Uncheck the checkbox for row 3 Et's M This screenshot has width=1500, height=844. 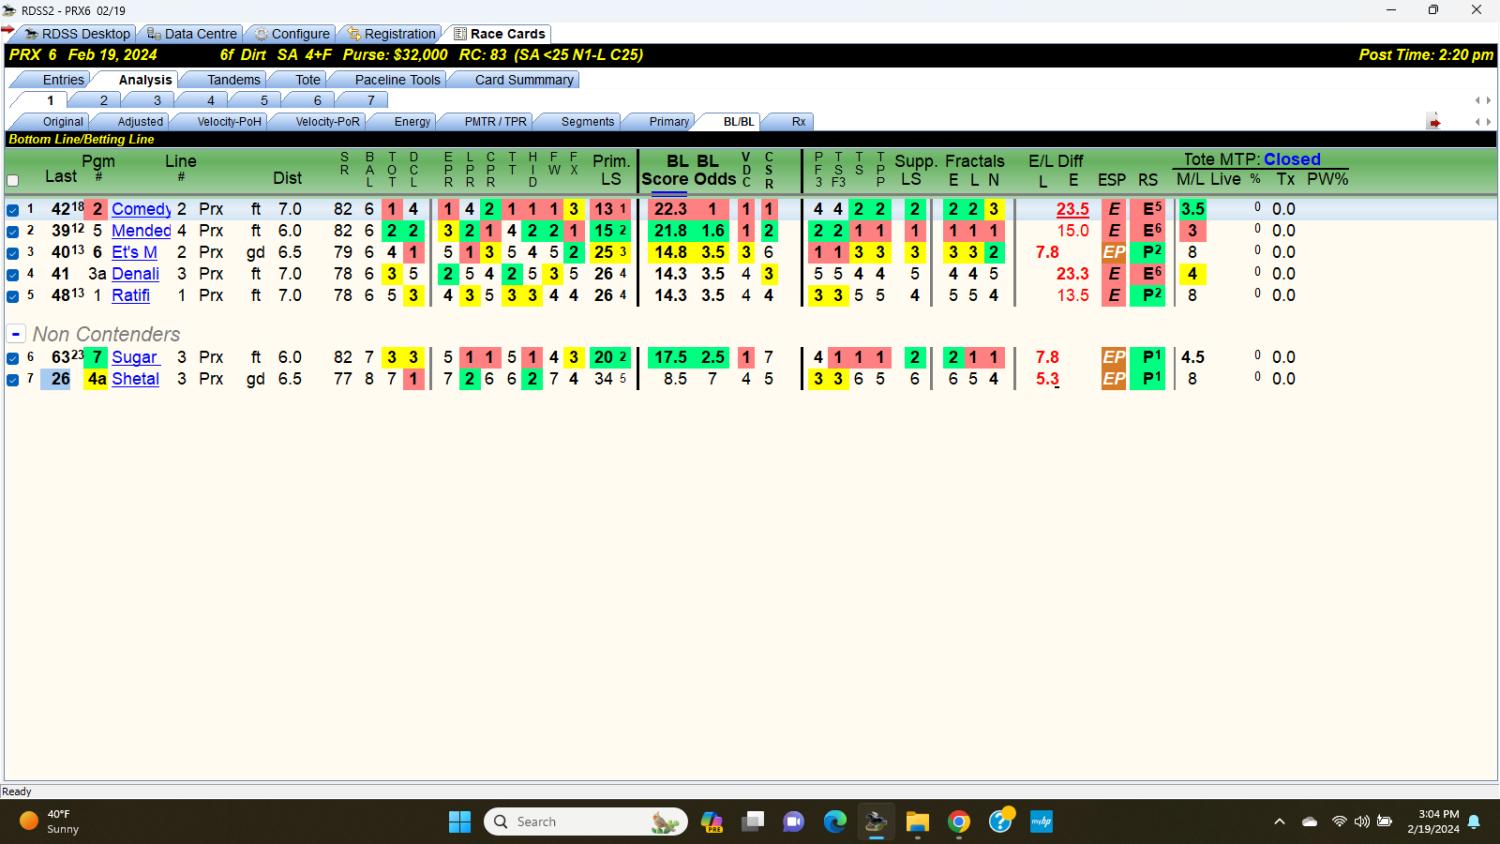[x=13, y=253]
